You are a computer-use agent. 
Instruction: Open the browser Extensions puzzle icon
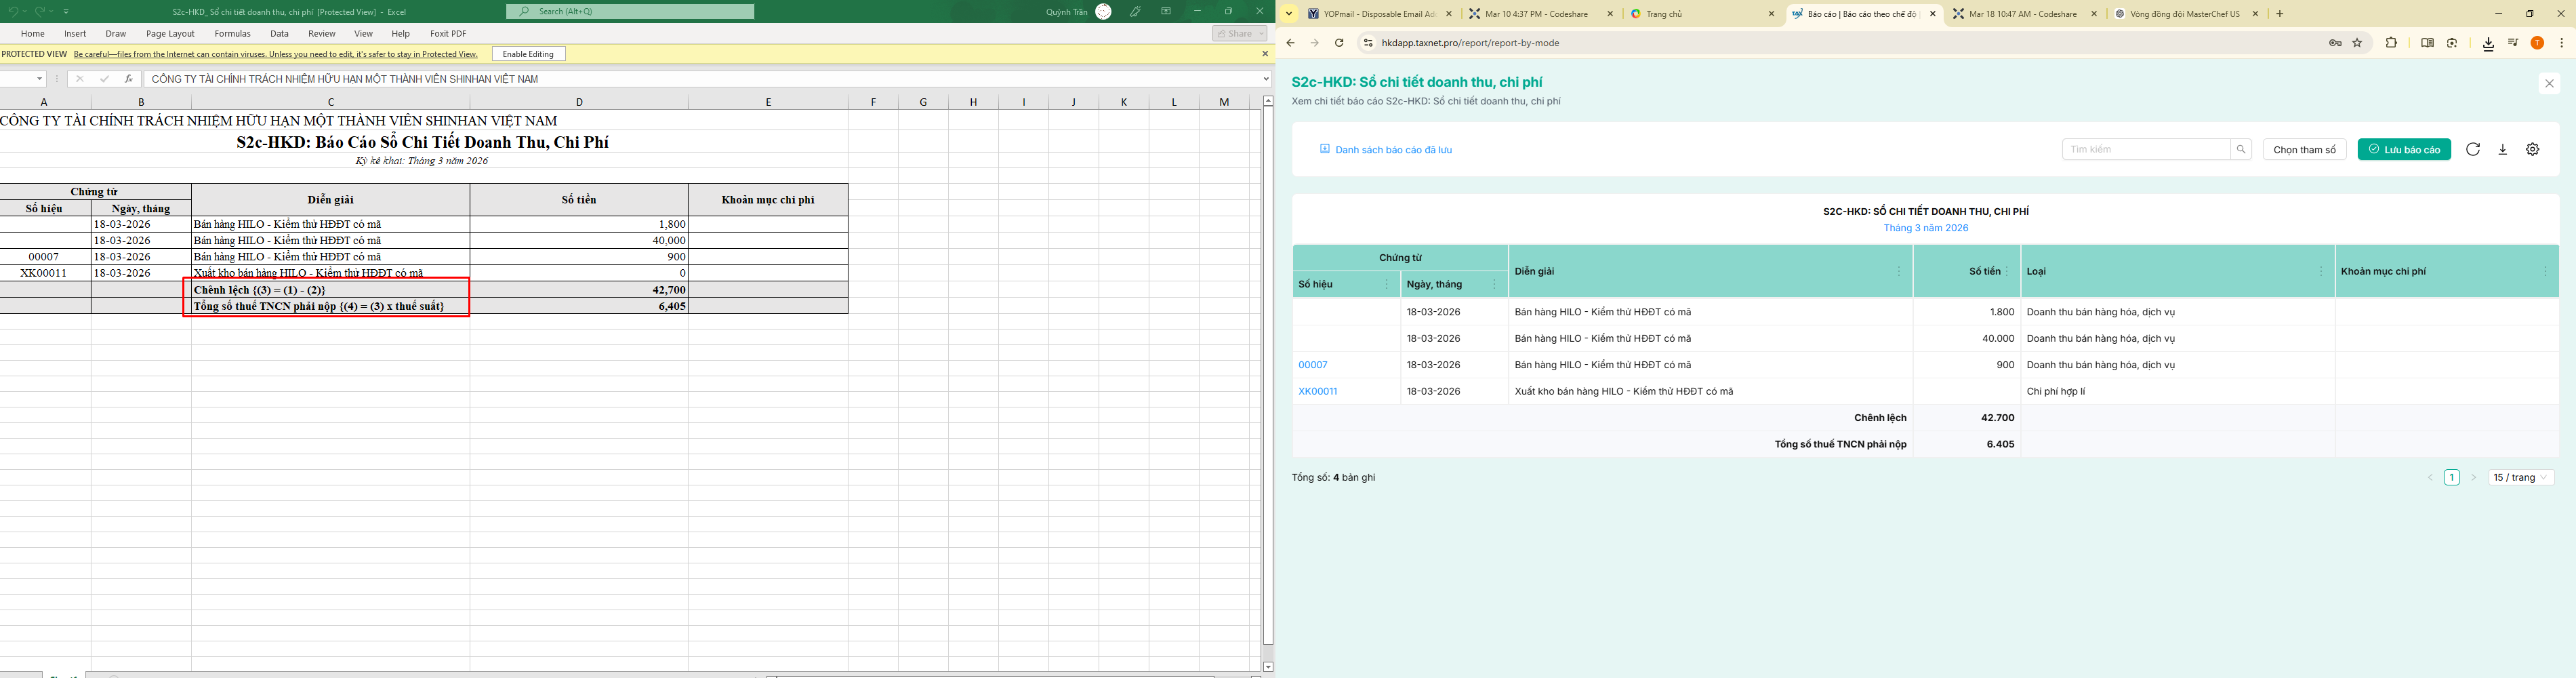[2391, 43]
